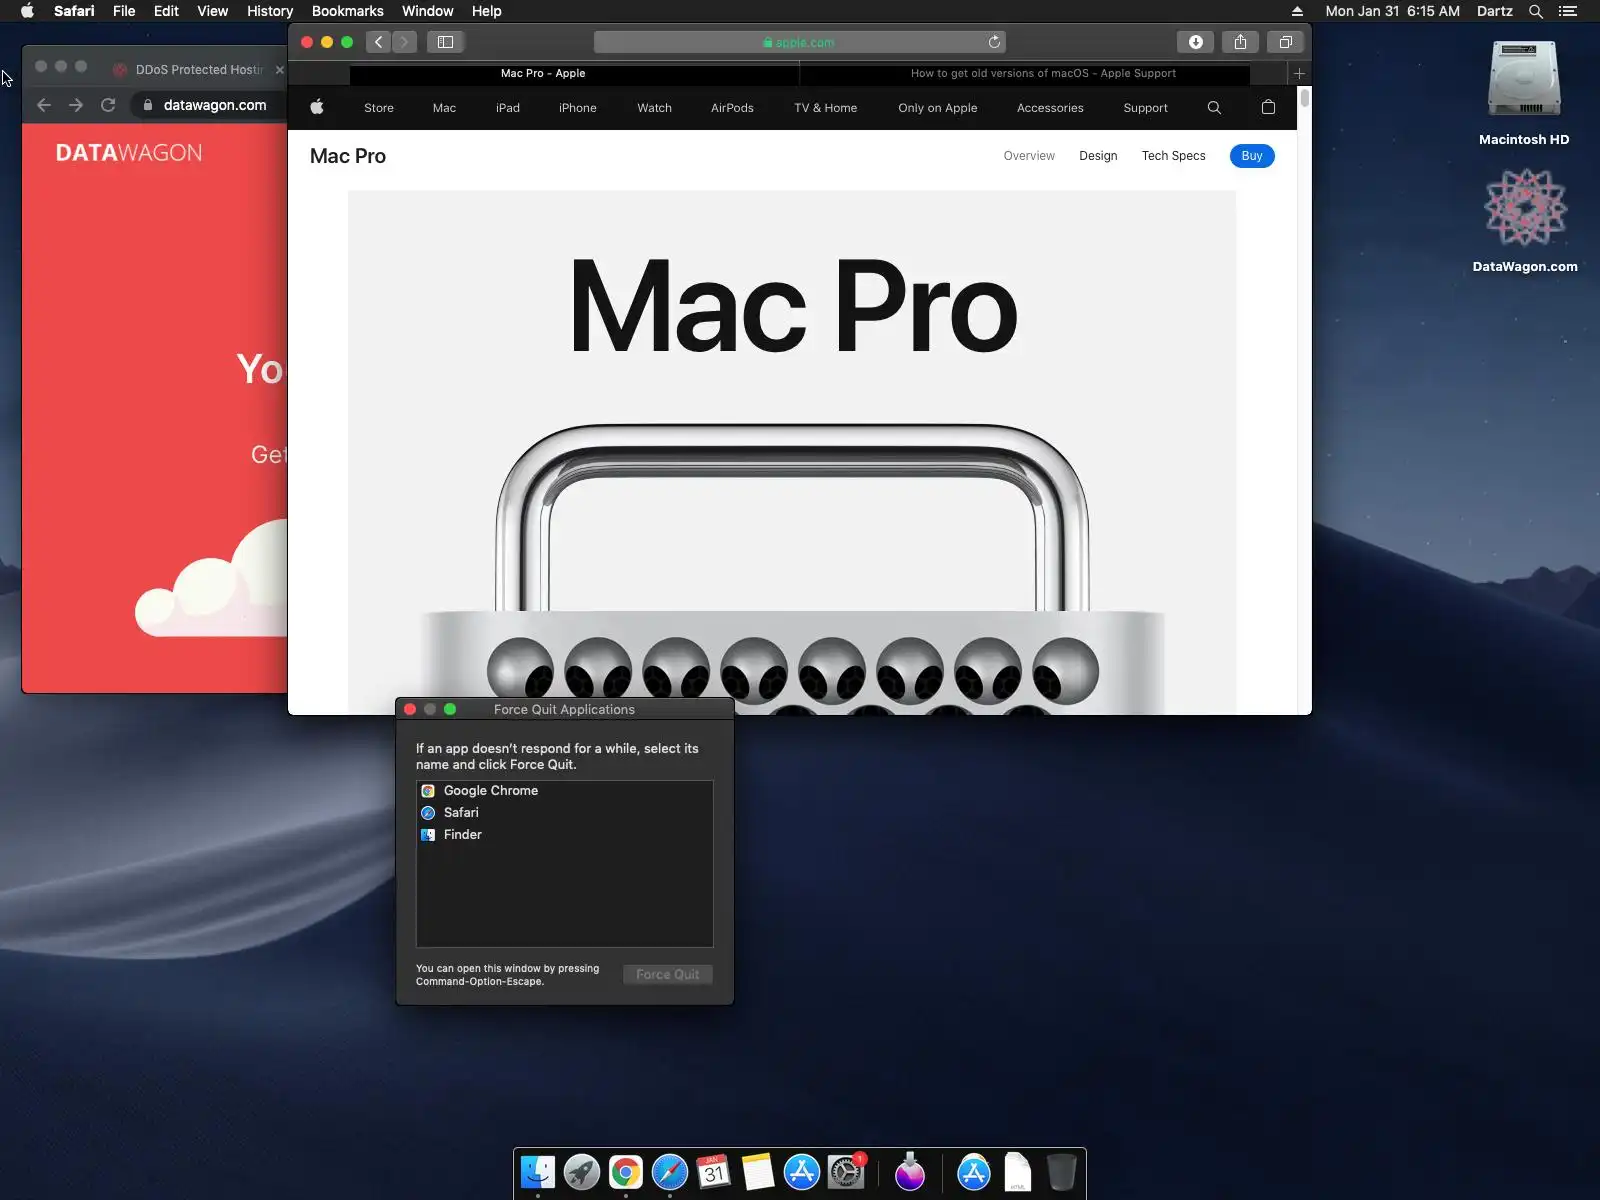Click the blue Buy button
This screenshot has width=1600, height=1200.
point(1252,156)
